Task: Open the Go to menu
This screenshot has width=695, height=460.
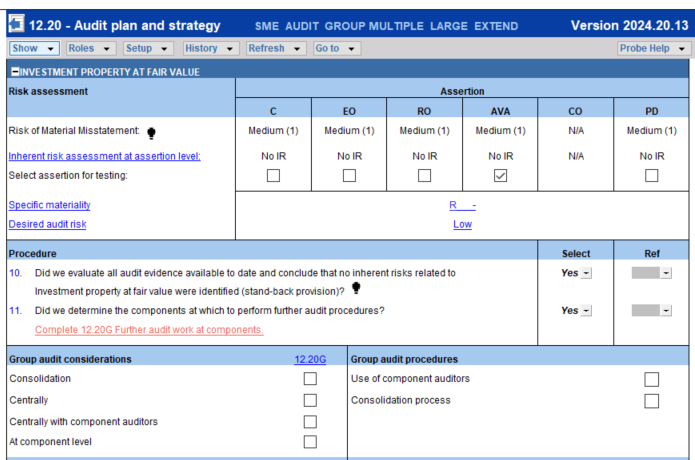Action: [x=337, y=48]
